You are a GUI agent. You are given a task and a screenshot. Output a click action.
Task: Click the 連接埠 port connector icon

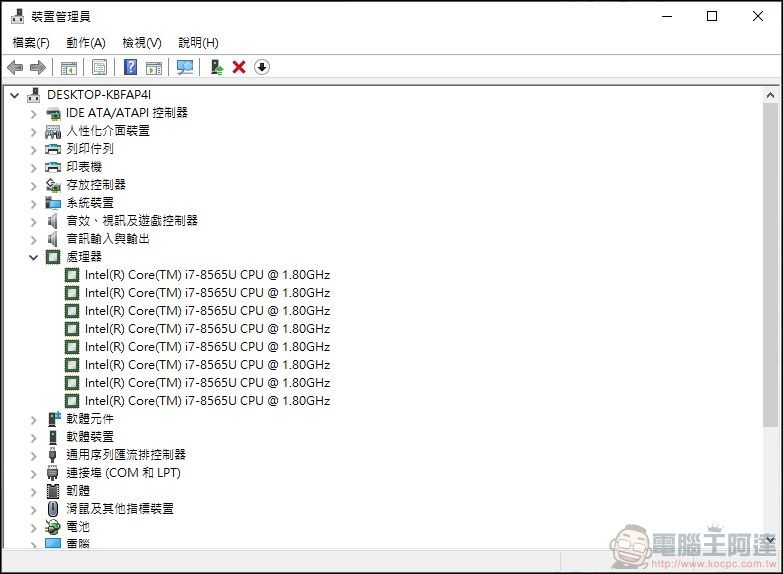click(x=52, y=473)
